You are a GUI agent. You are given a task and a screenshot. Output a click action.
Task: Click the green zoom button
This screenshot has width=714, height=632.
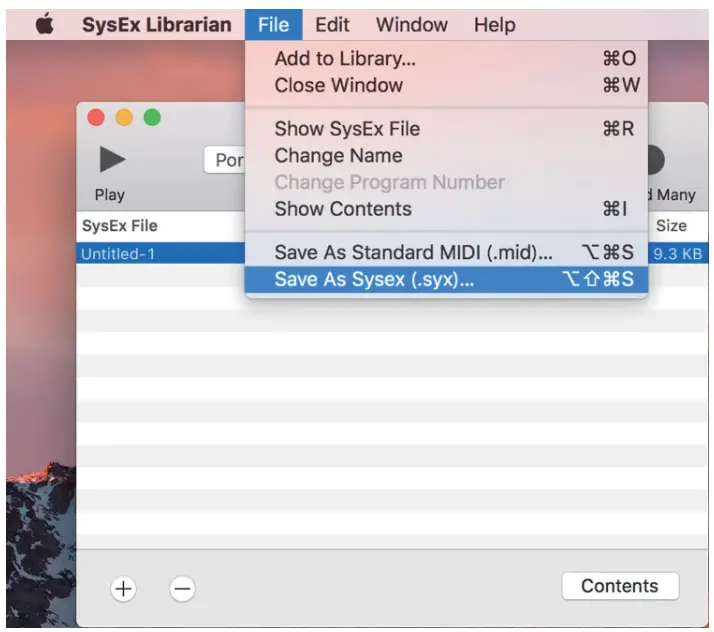pos(152,117)
